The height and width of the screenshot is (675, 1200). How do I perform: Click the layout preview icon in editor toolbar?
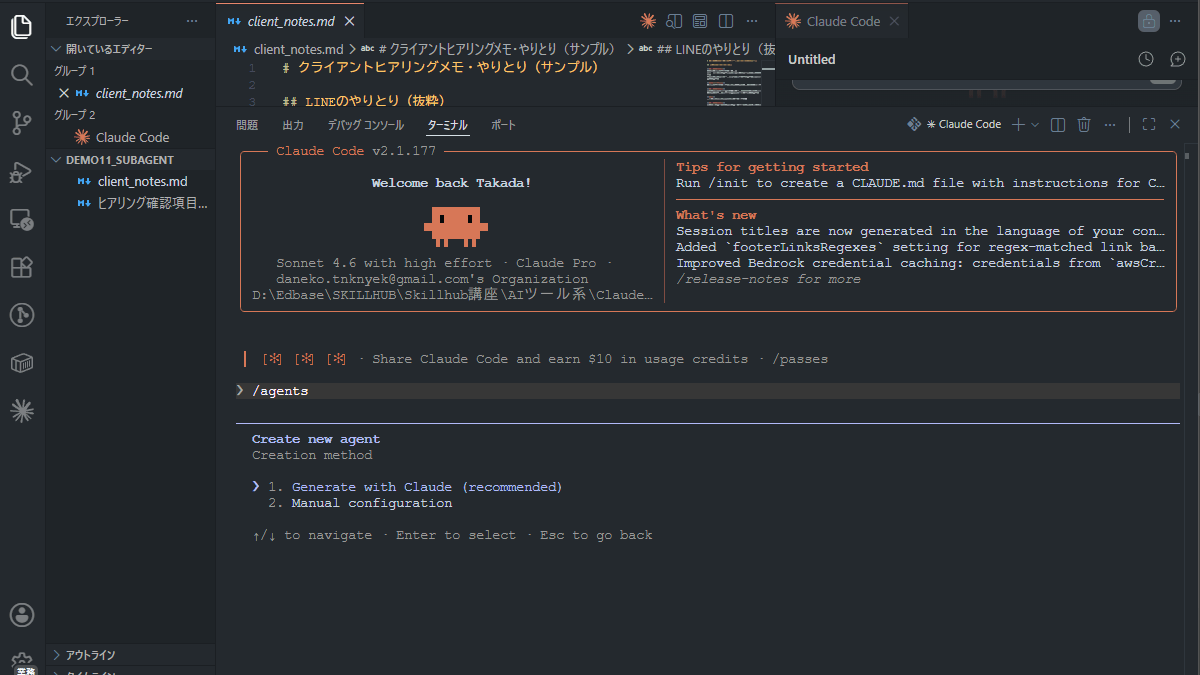click(x=700, y=21)
